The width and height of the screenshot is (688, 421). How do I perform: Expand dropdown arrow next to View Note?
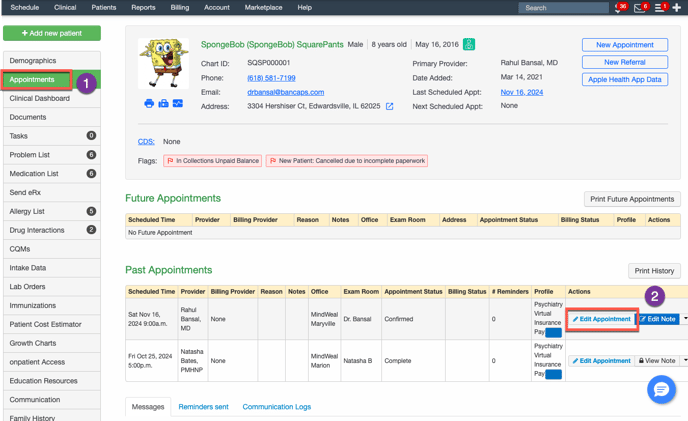(x=685, y=361)
